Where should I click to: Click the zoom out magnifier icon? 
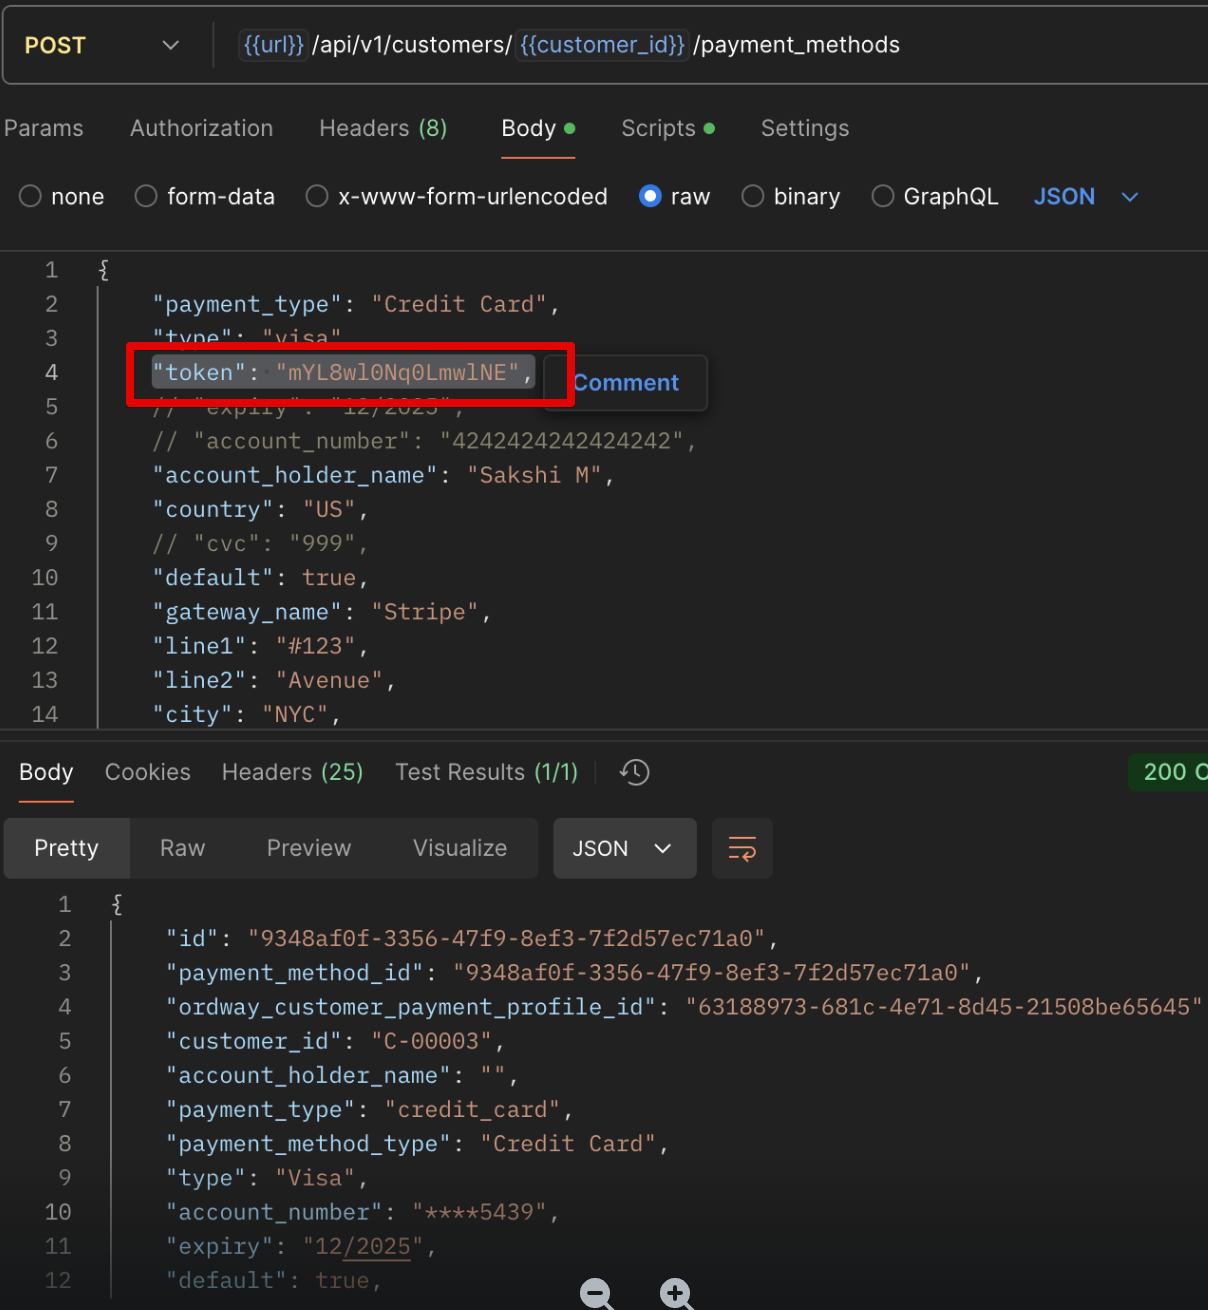click(x=597, y=1294)
